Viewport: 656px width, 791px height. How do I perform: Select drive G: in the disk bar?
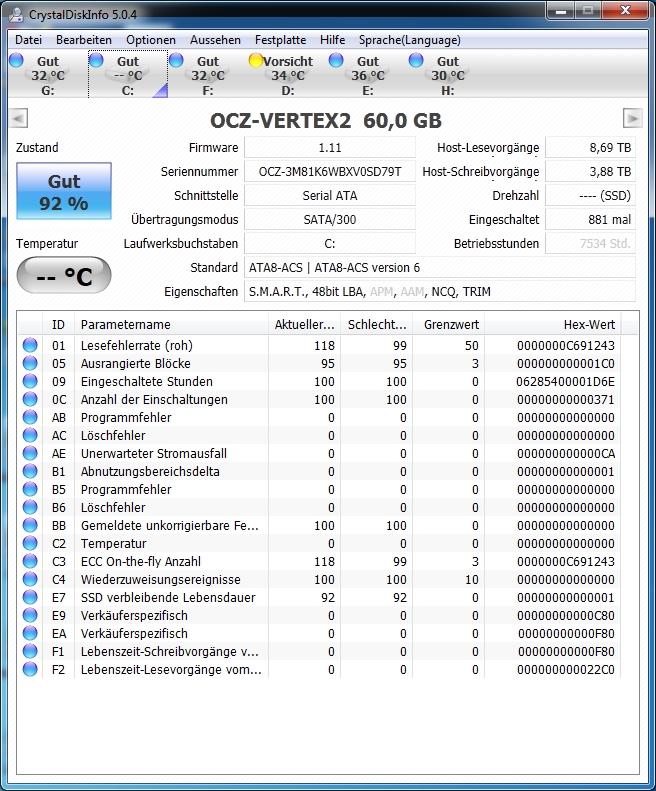pyautogui.click(x=48, y=75)
